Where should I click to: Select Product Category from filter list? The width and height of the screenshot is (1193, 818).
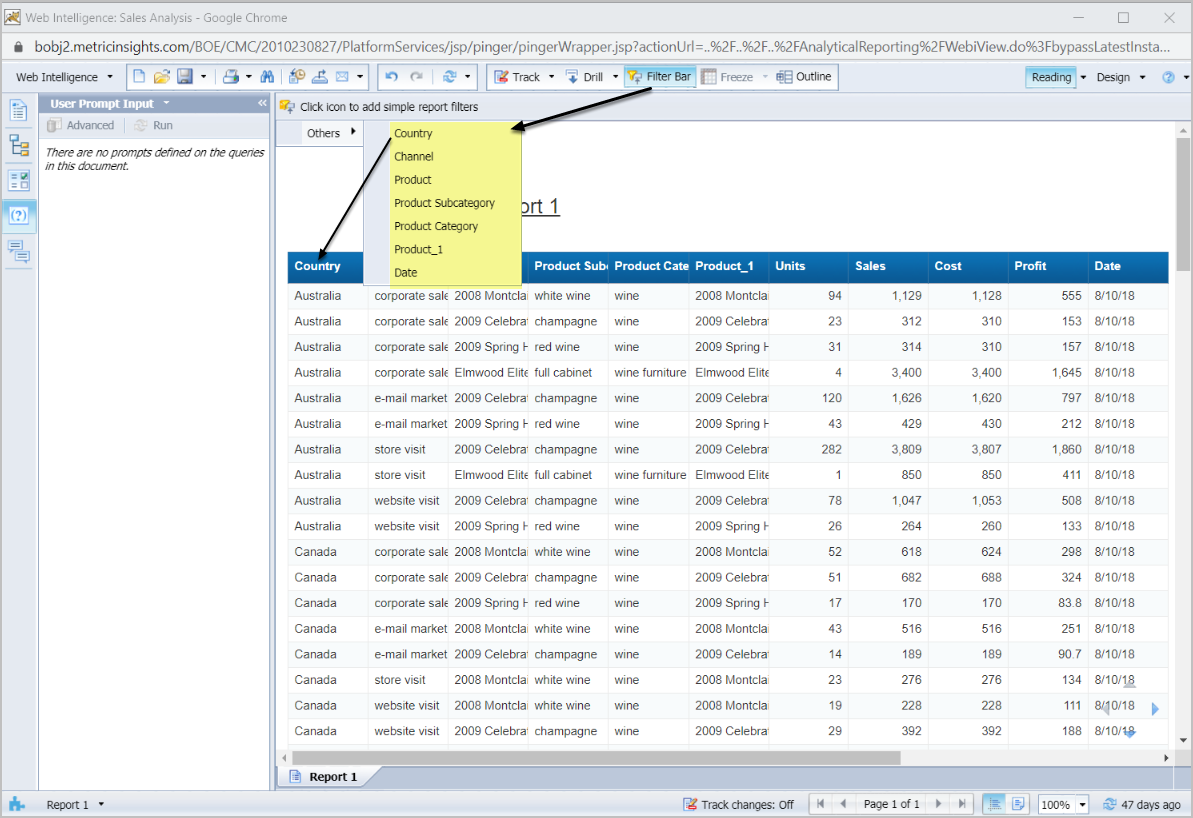click(x=436, y=226)
